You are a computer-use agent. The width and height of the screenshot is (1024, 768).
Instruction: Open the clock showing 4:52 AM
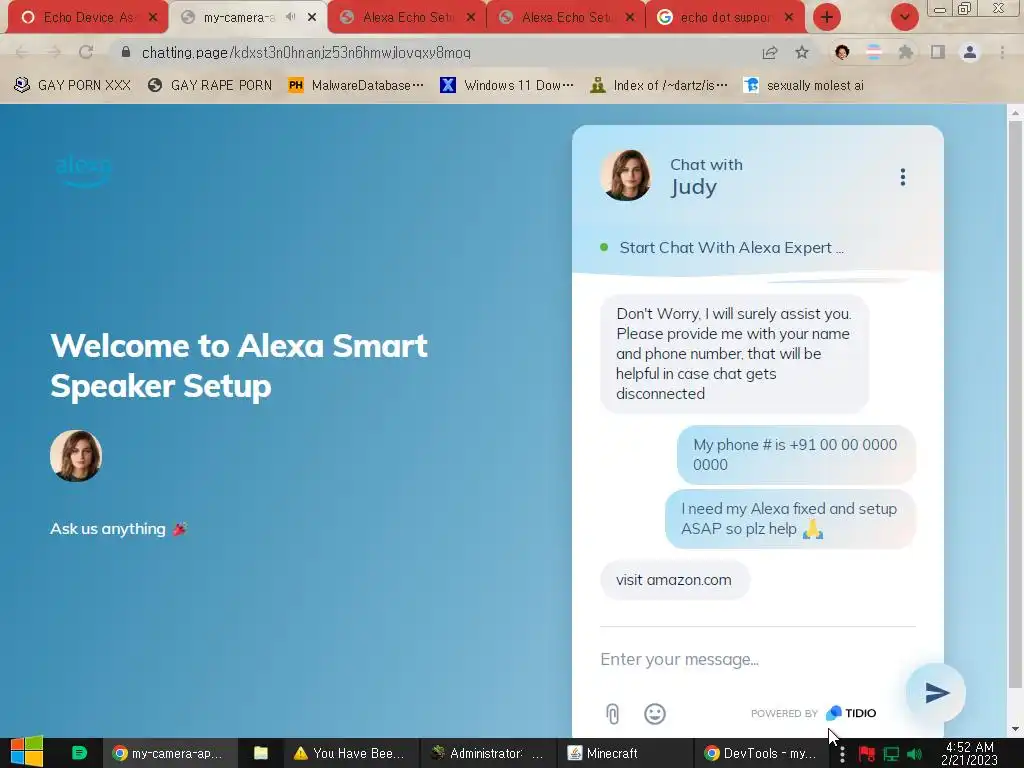[970, 754]
